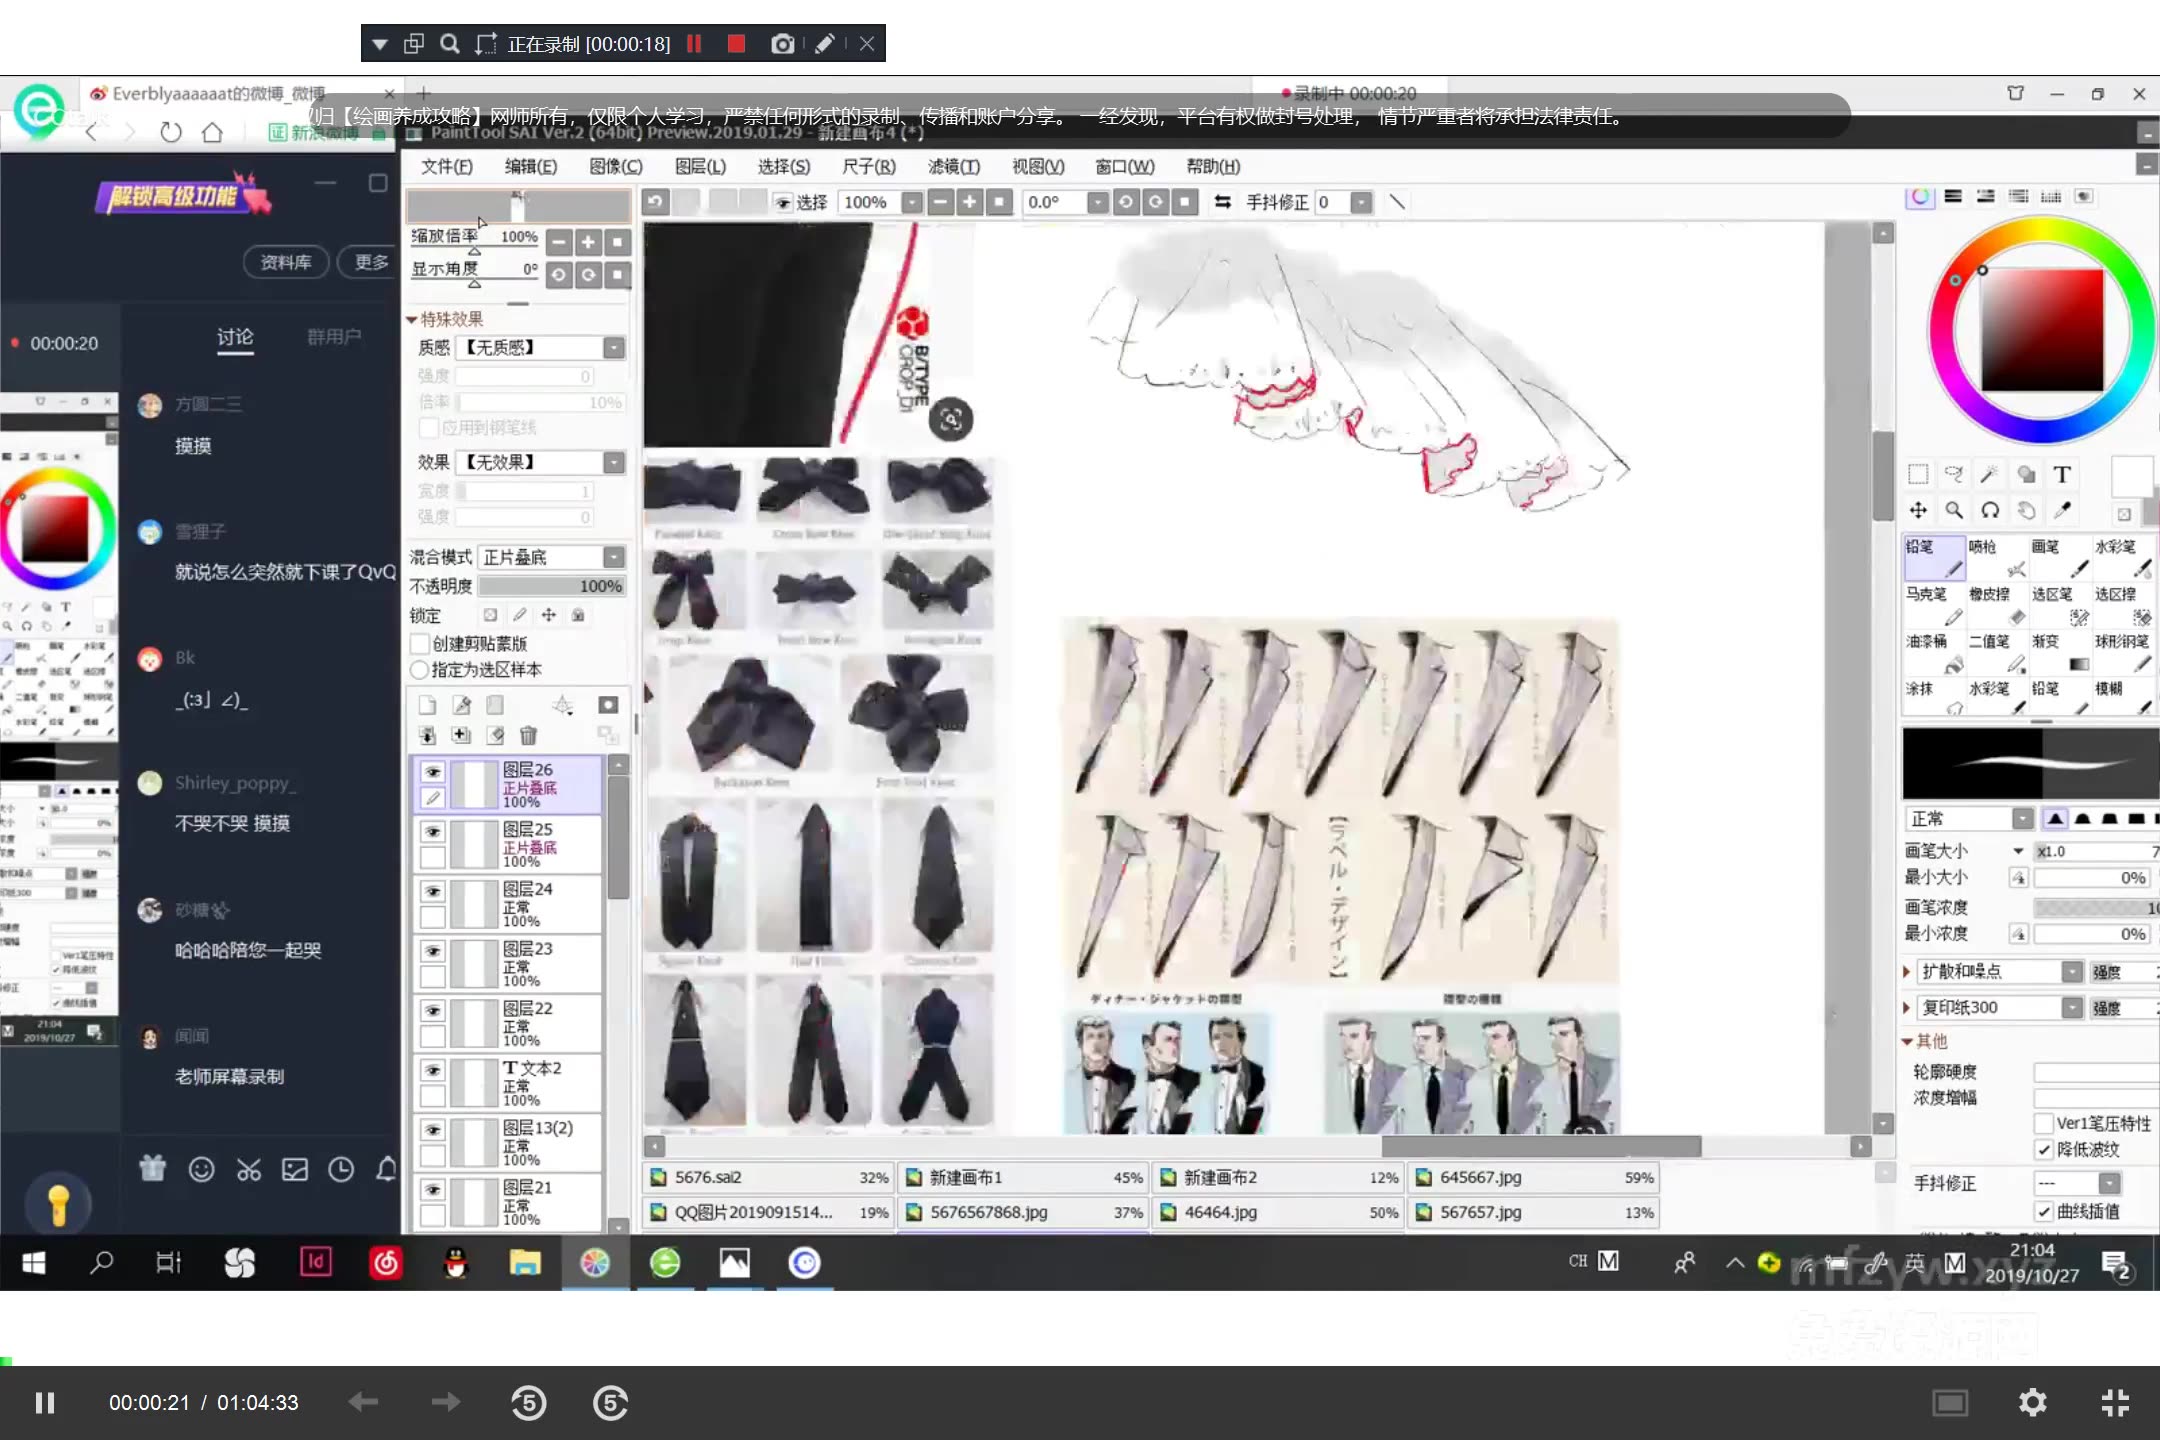Toggle 降低波纹 checkbox
Image resolution: width=2160 pixels, height=1440 pixels.
2044,1150
